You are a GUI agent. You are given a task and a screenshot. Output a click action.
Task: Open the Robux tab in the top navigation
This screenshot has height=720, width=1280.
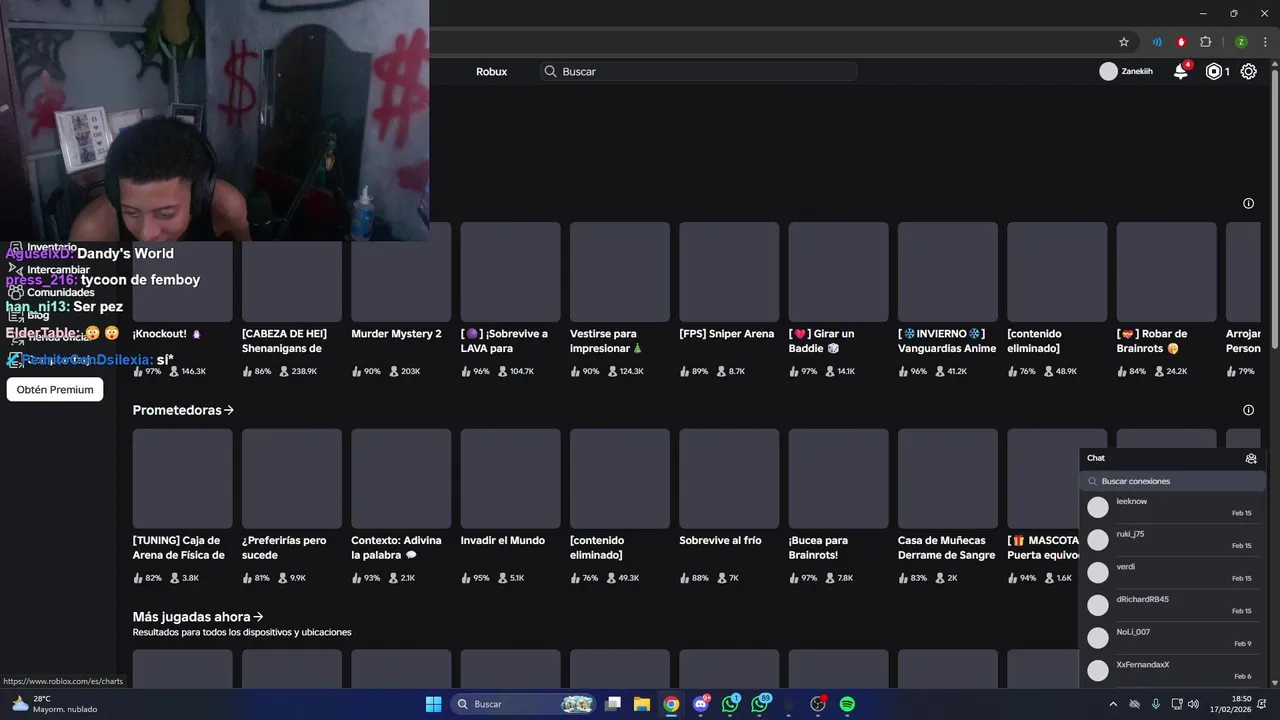[x=491, y=71]
